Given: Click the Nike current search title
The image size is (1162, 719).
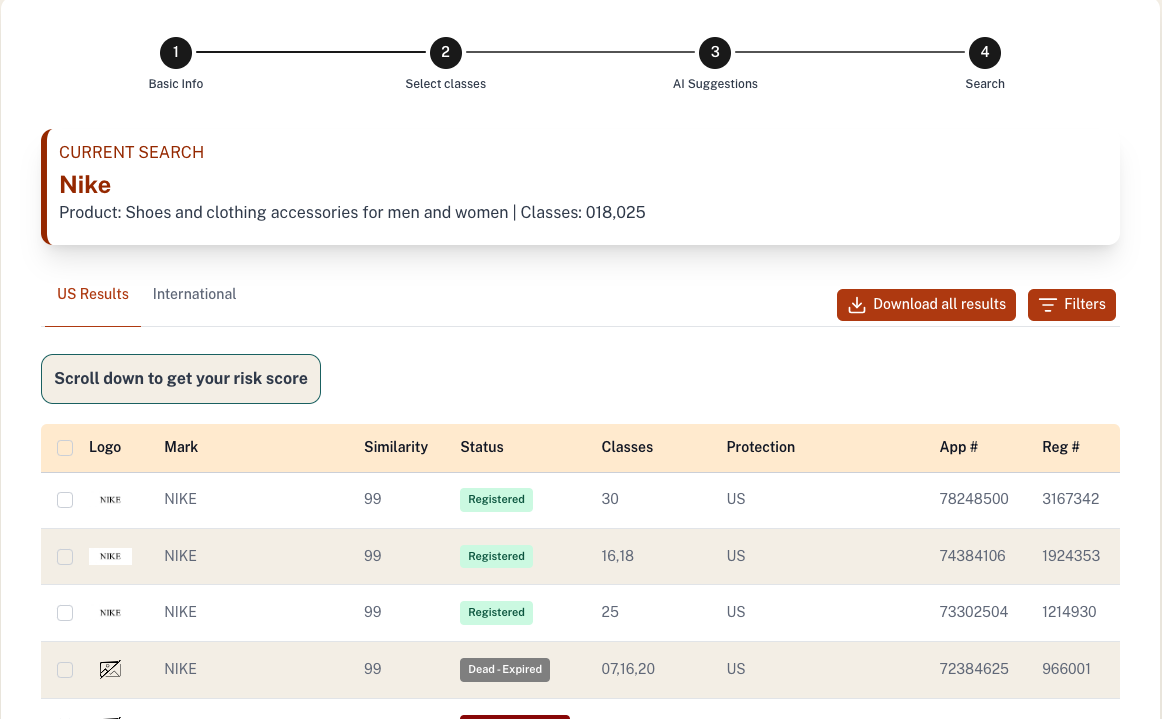Looking at the screenshot, I should (x=85, y=185).
